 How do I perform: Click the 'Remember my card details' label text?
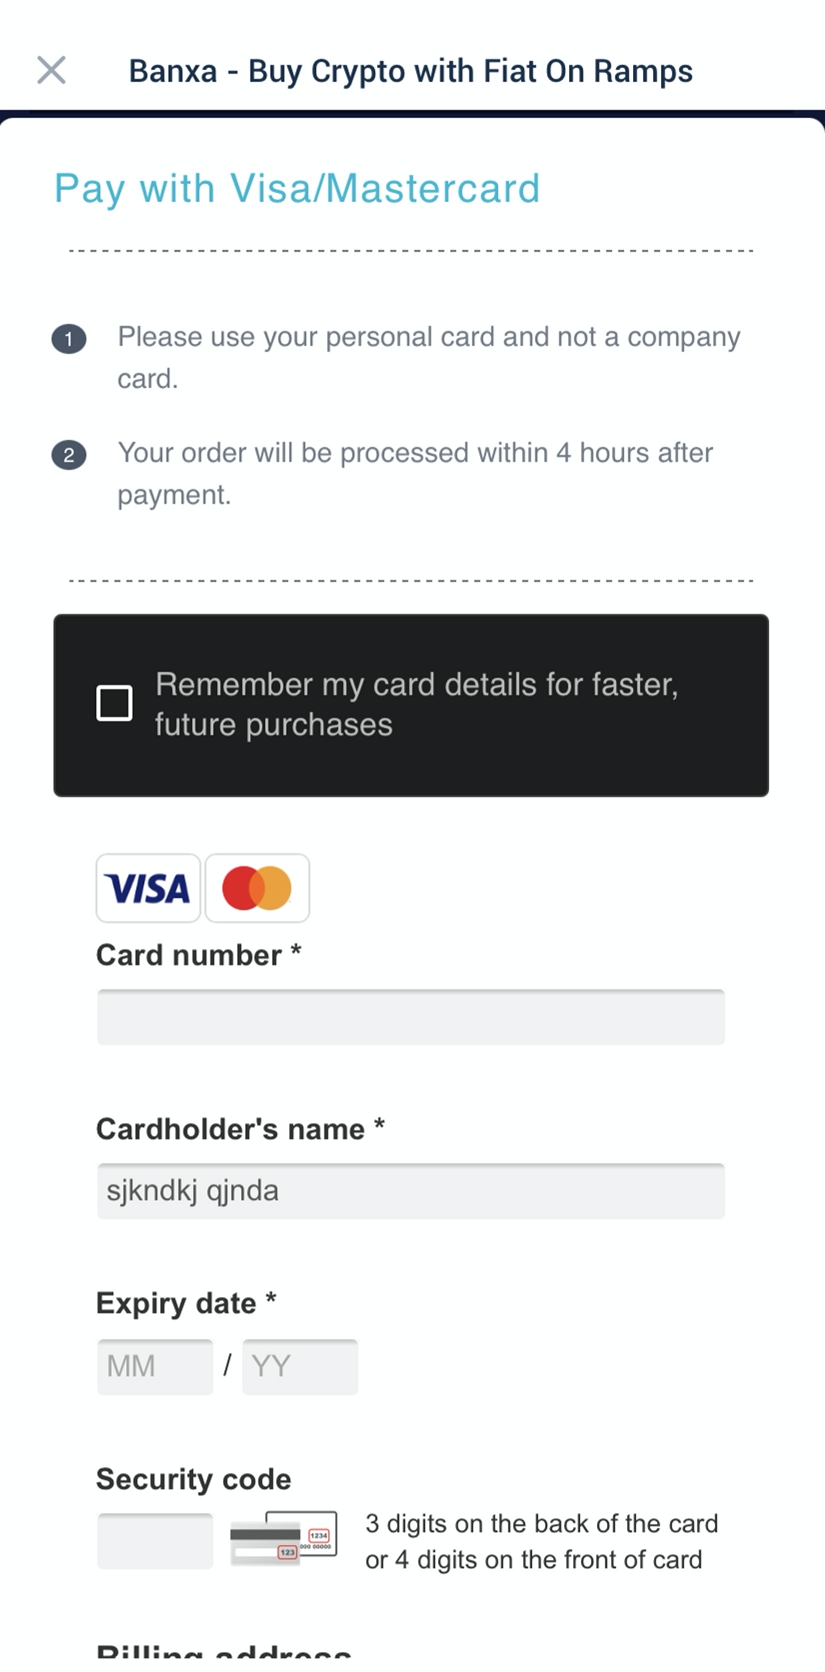point(416,704)
